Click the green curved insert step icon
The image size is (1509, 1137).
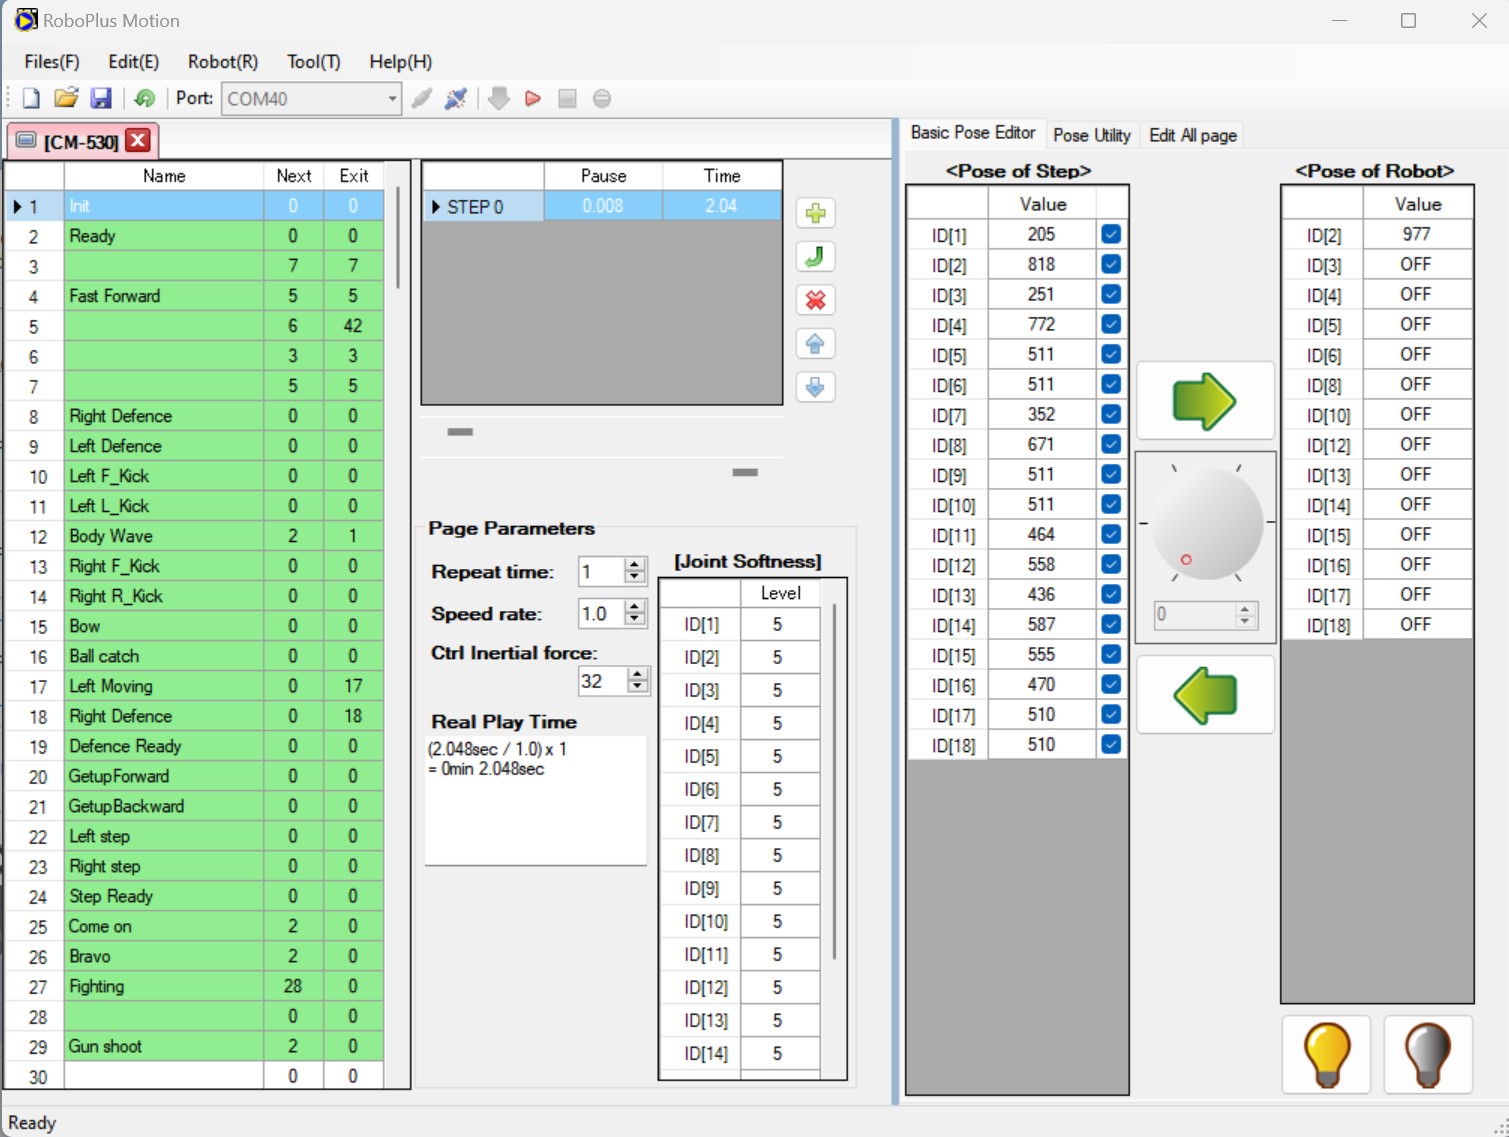tap(816, 257)
